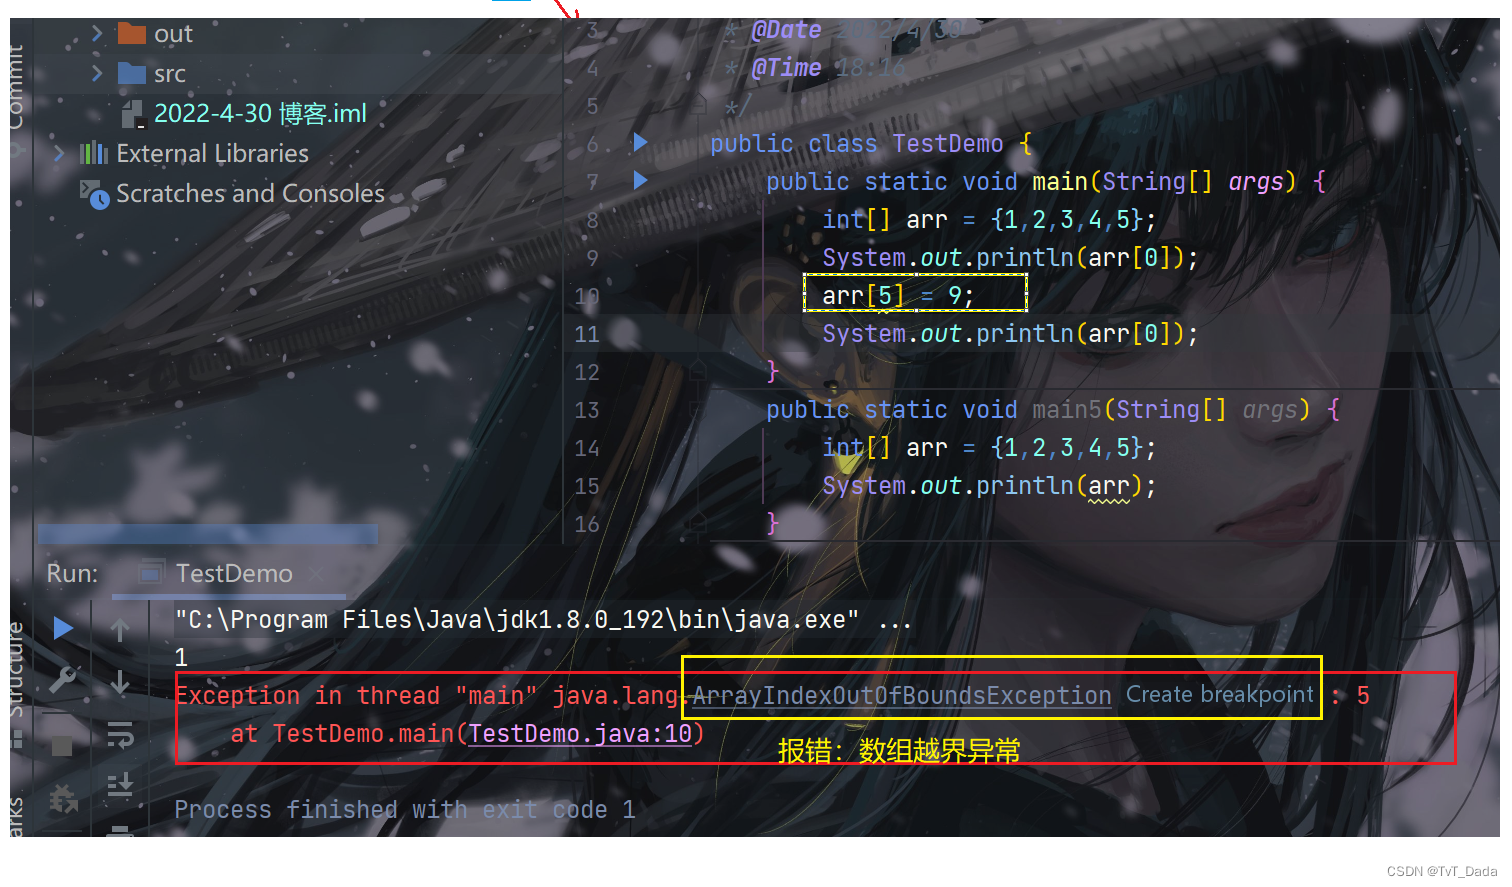The width and height of the screenshot is (1512, 887).
Task: Click the '@Time' doc comment tag
Action: pos(786,68)
